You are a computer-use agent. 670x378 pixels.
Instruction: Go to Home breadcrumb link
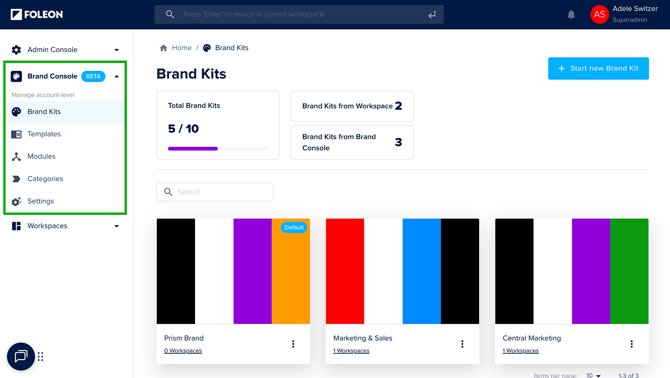(x=182, y=48)
